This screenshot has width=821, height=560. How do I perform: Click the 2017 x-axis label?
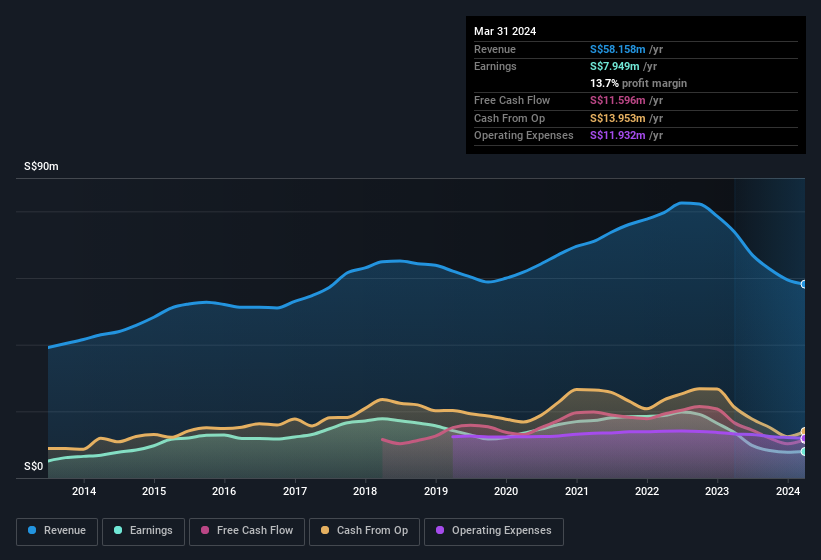point(295,491)
